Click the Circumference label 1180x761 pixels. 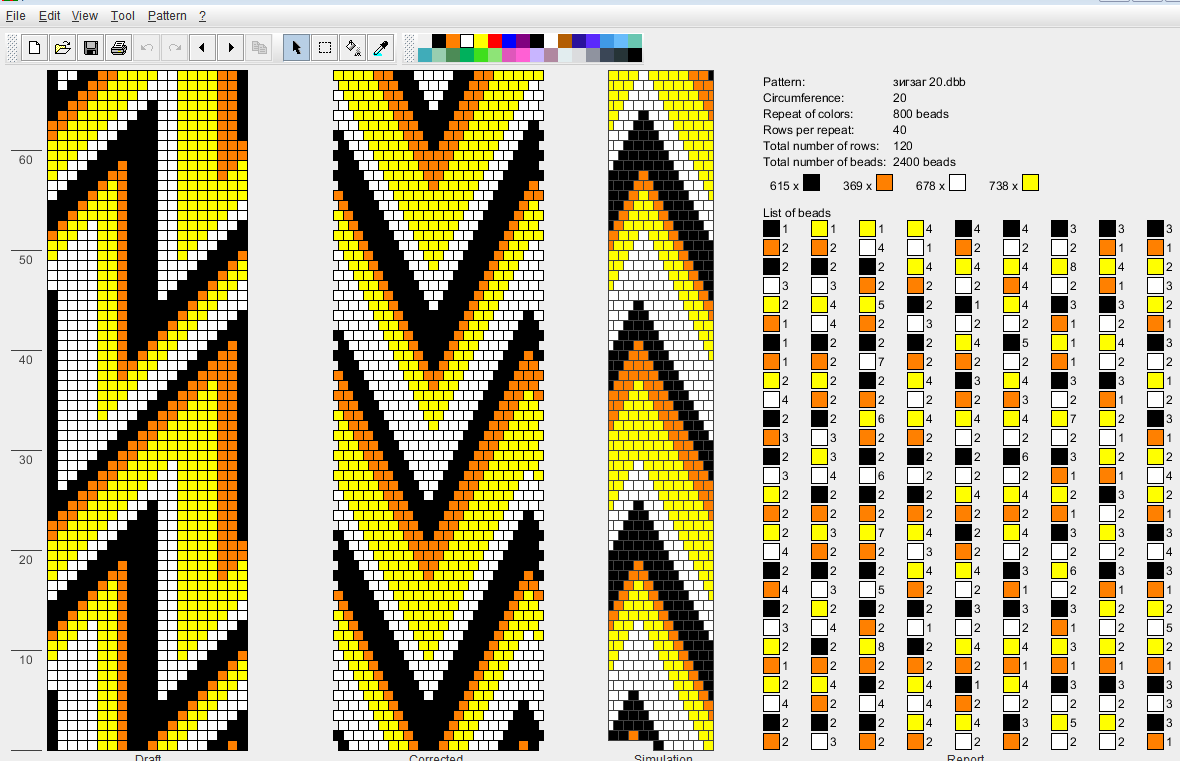(x=803, y=98)
